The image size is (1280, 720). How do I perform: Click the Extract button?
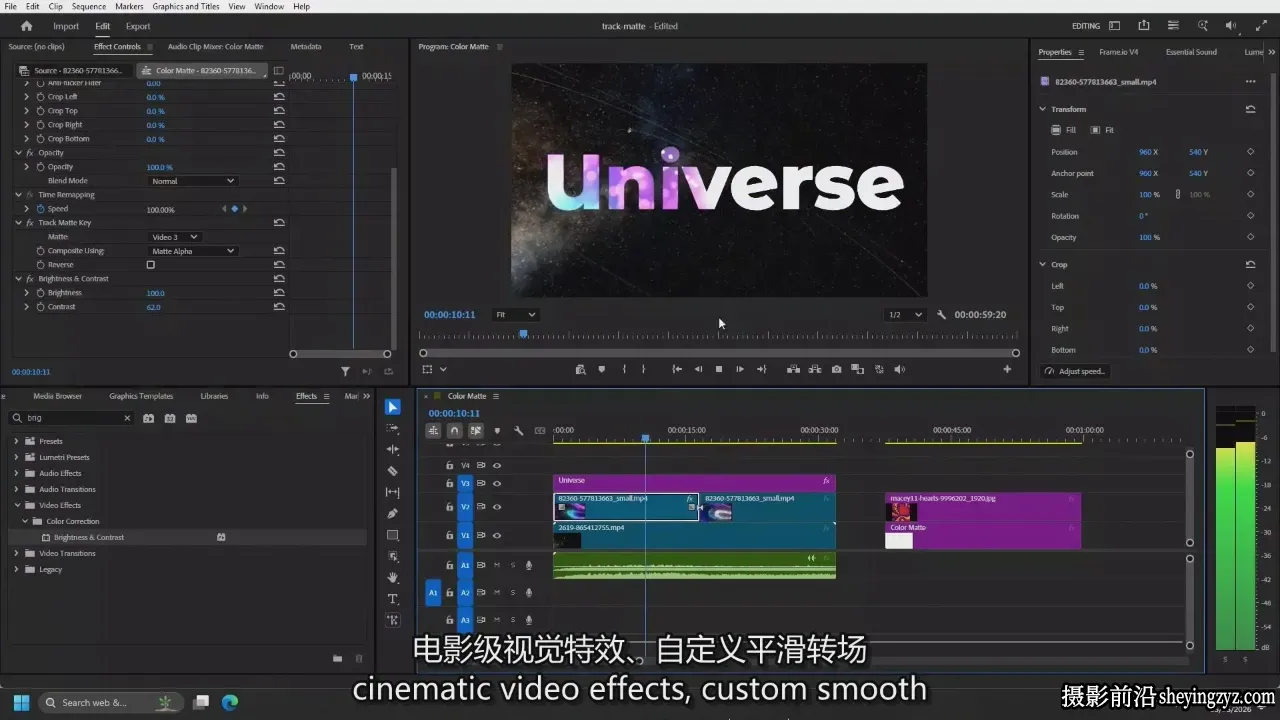pos(815,369)
